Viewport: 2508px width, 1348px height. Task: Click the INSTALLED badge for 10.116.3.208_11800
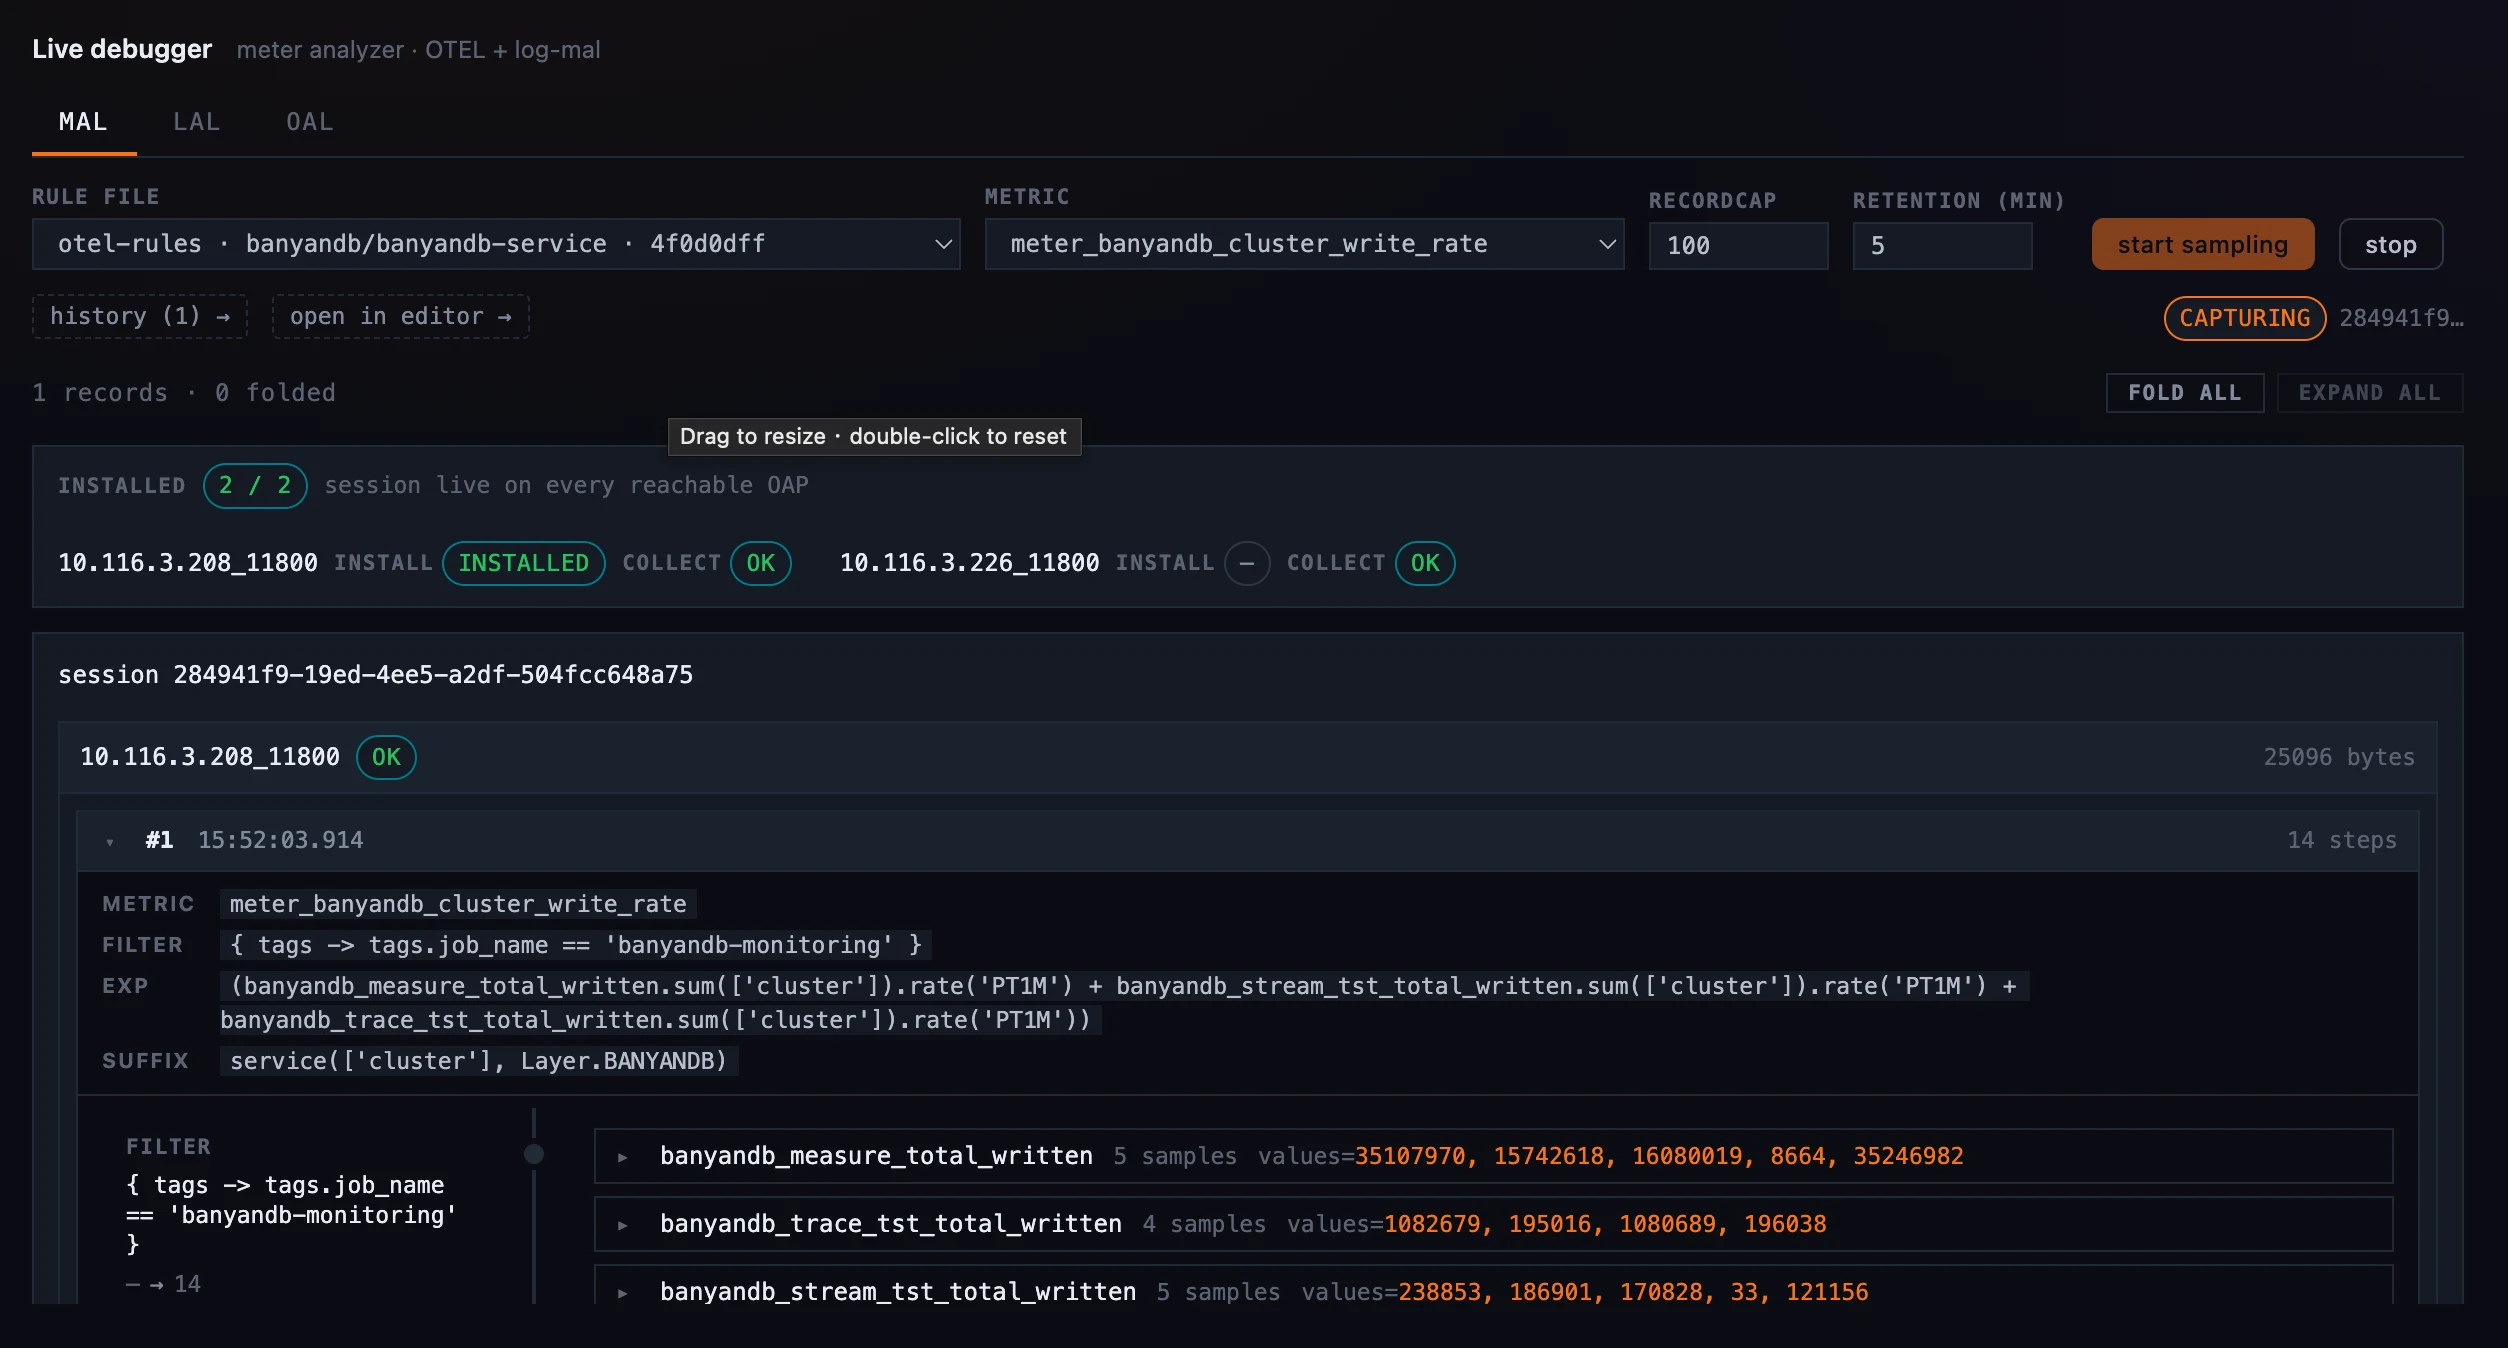coord(524,563)
